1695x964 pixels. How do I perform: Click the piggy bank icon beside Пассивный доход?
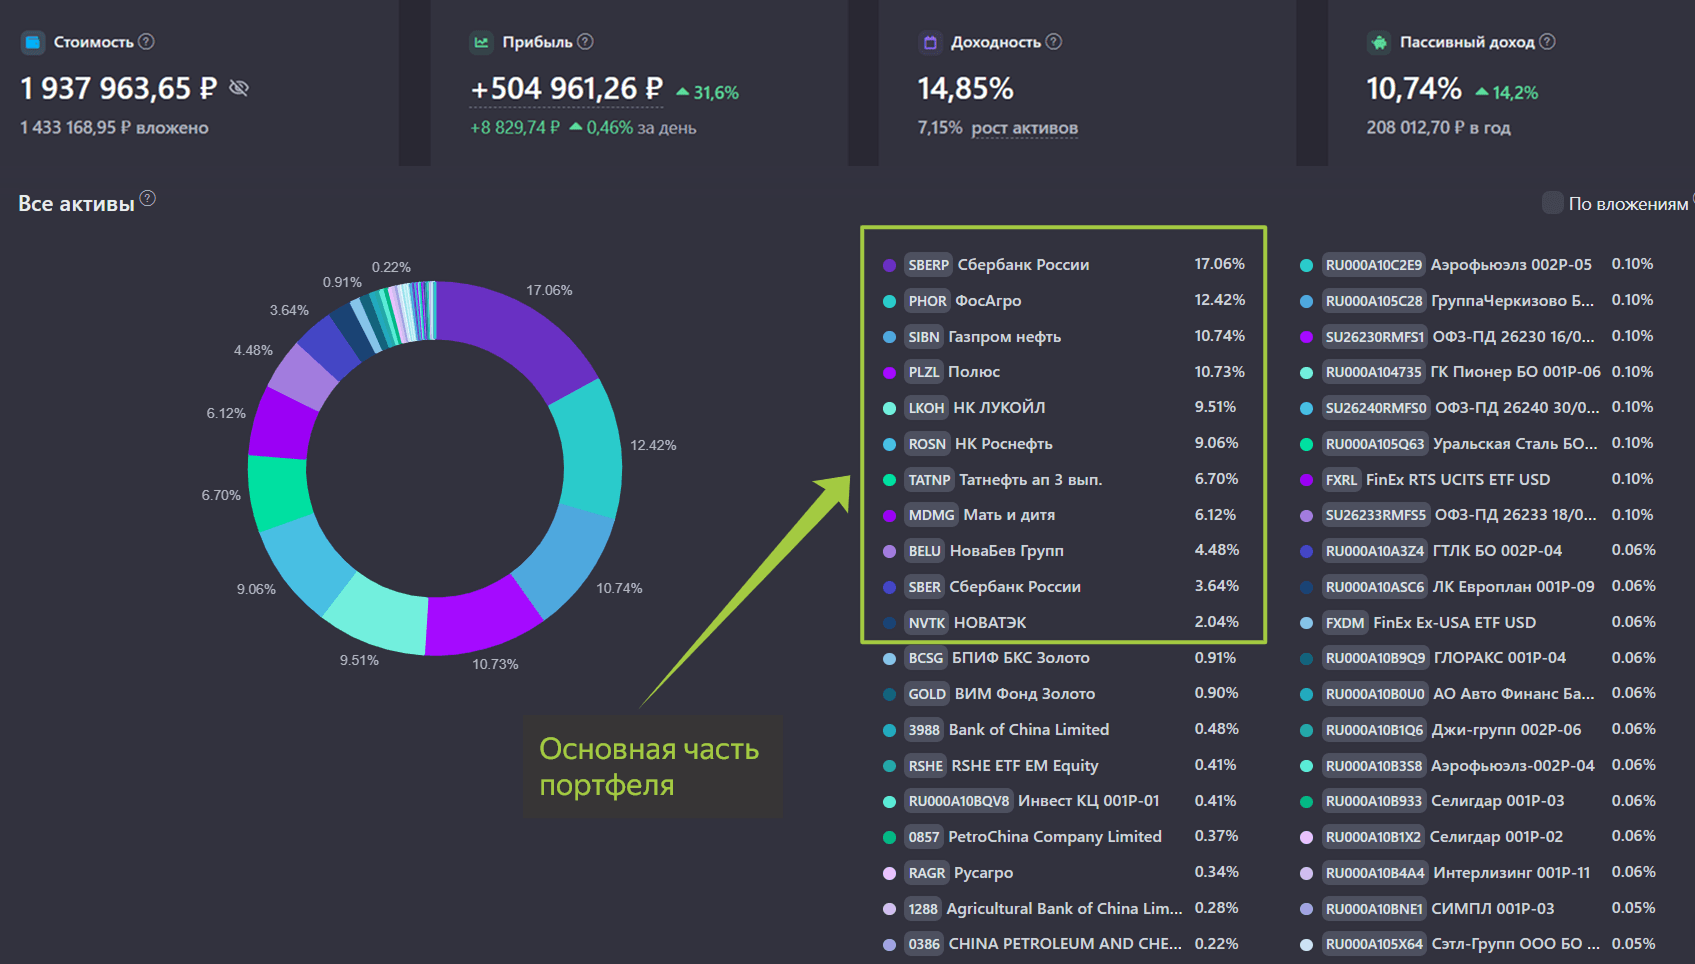[1379, 42]
